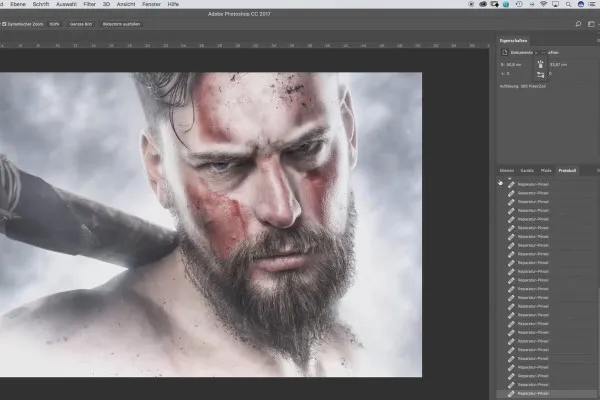Open Siri from the menu bar

tap(581, 4)
